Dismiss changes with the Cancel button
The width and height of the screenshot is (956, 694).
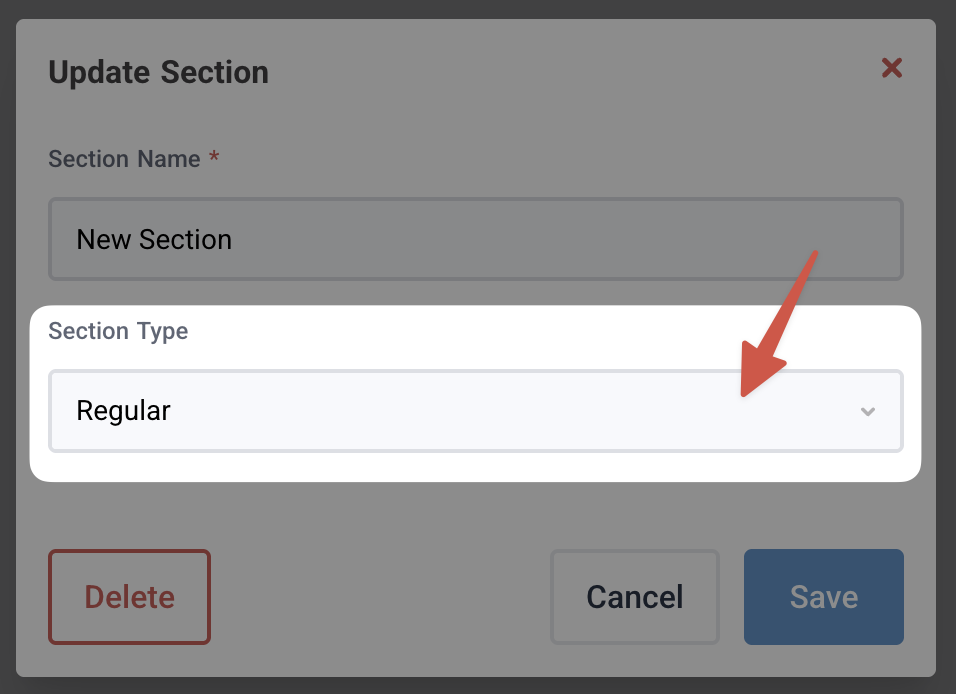point(634,597)
